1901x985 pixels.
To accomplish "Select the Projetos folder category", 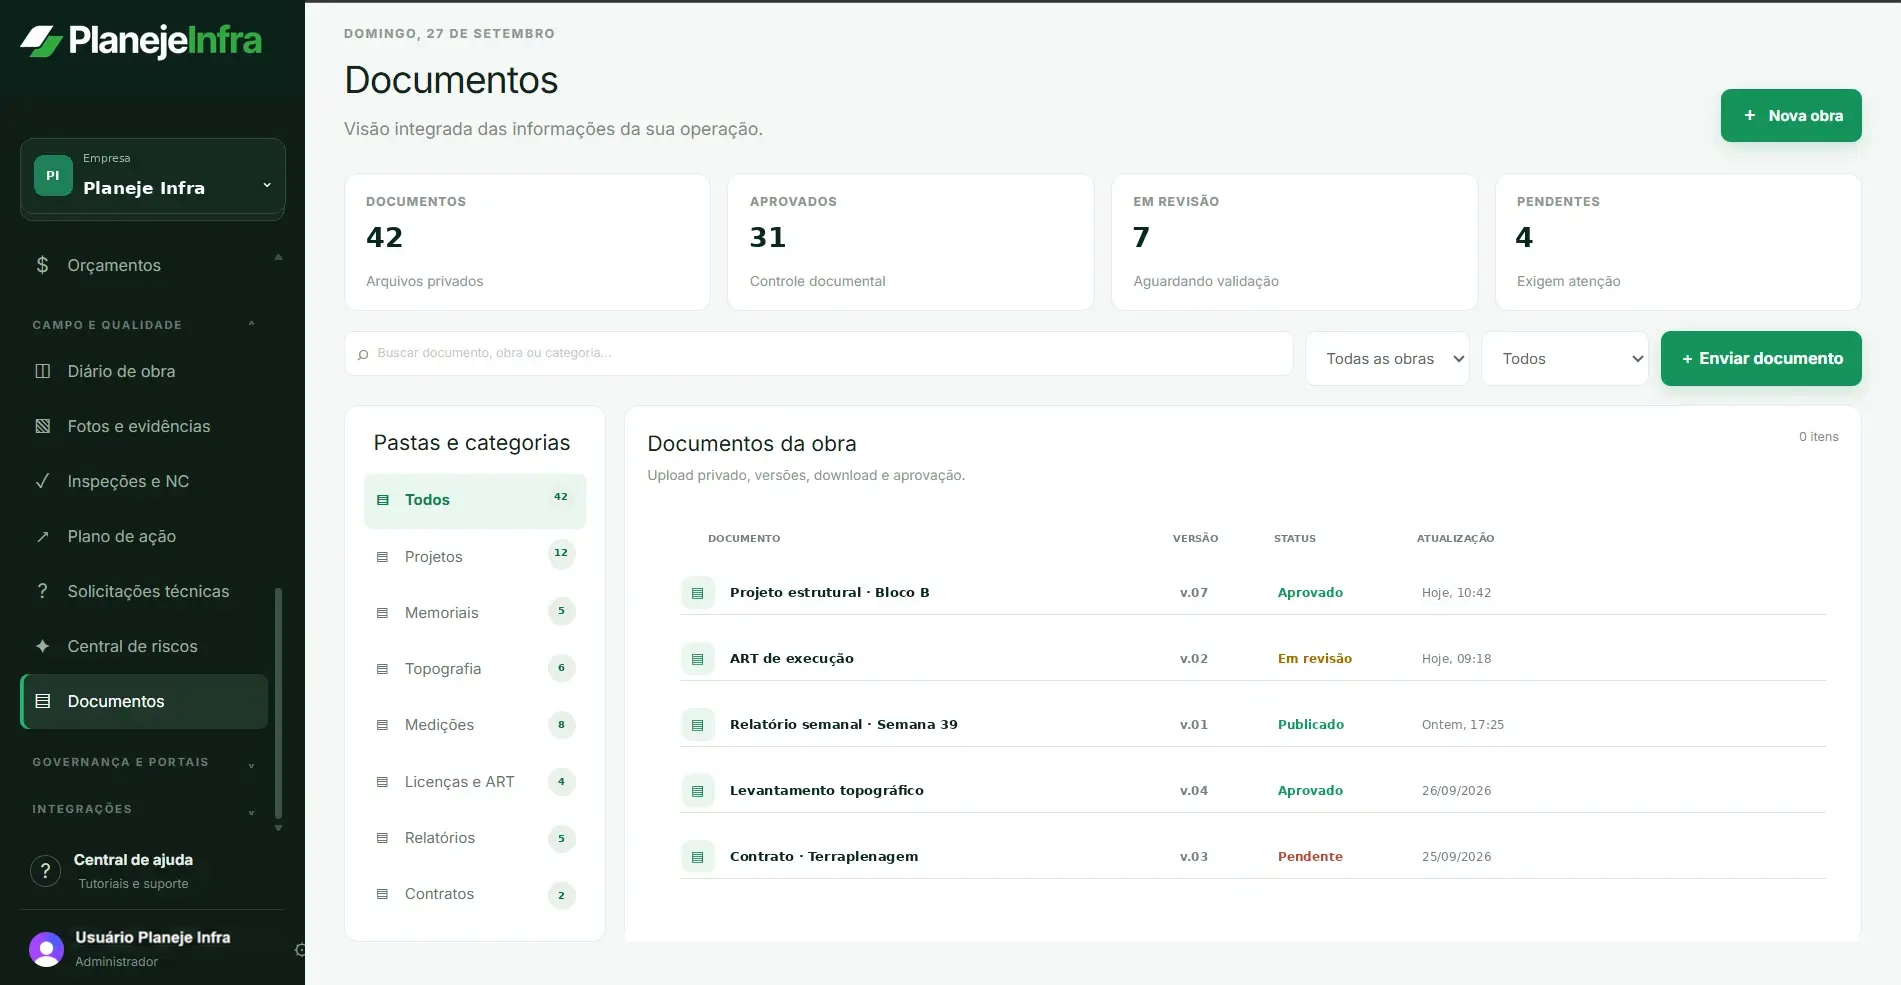I will 475,557.
